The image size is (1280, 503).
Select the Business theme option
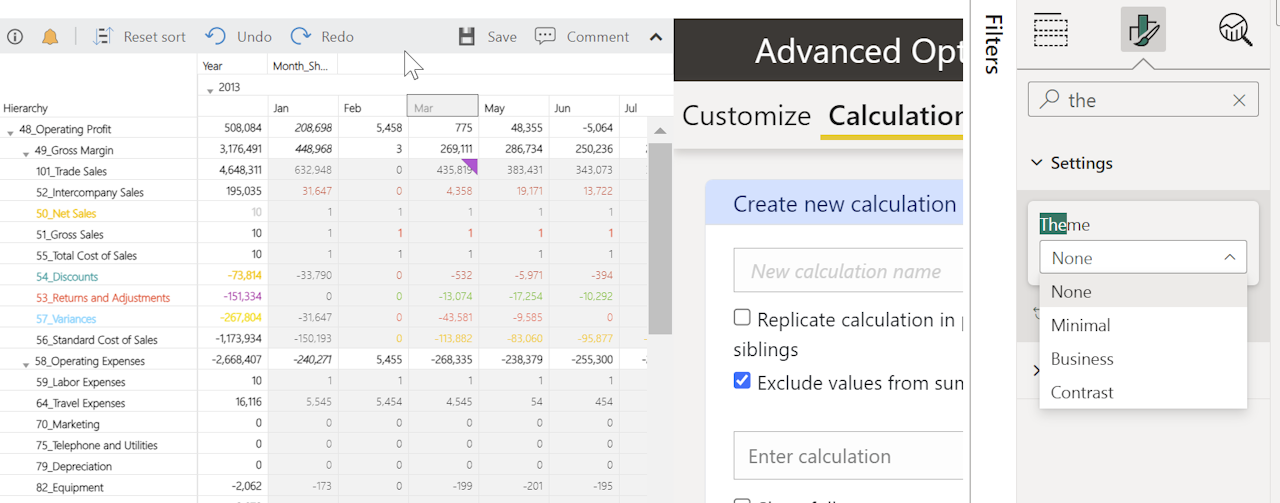click(x=1082, y=359)
